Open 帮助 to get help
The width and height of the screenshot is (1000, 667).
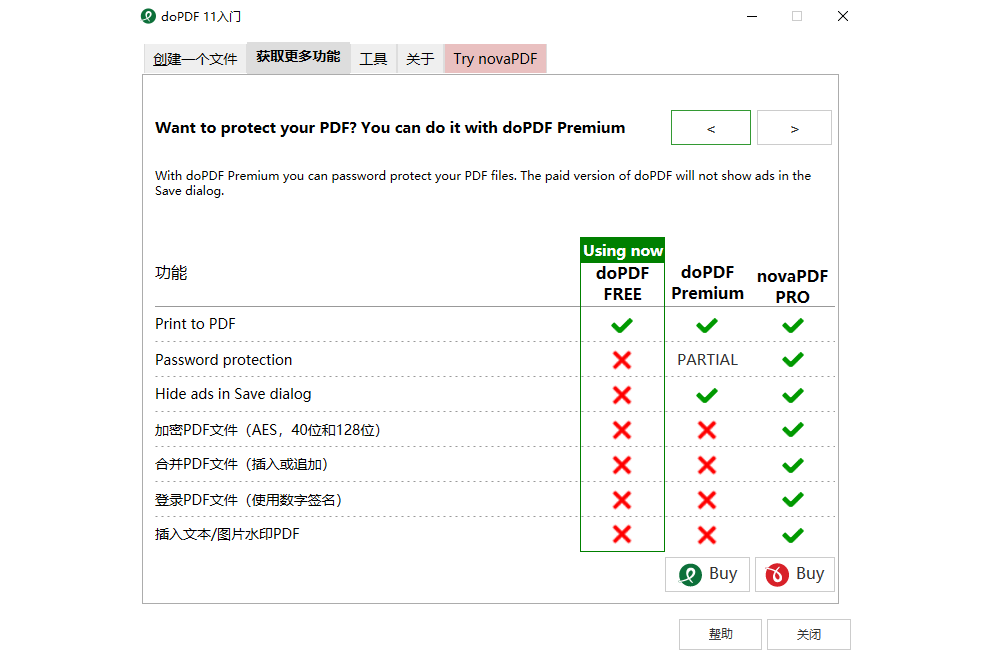(720, 634)
